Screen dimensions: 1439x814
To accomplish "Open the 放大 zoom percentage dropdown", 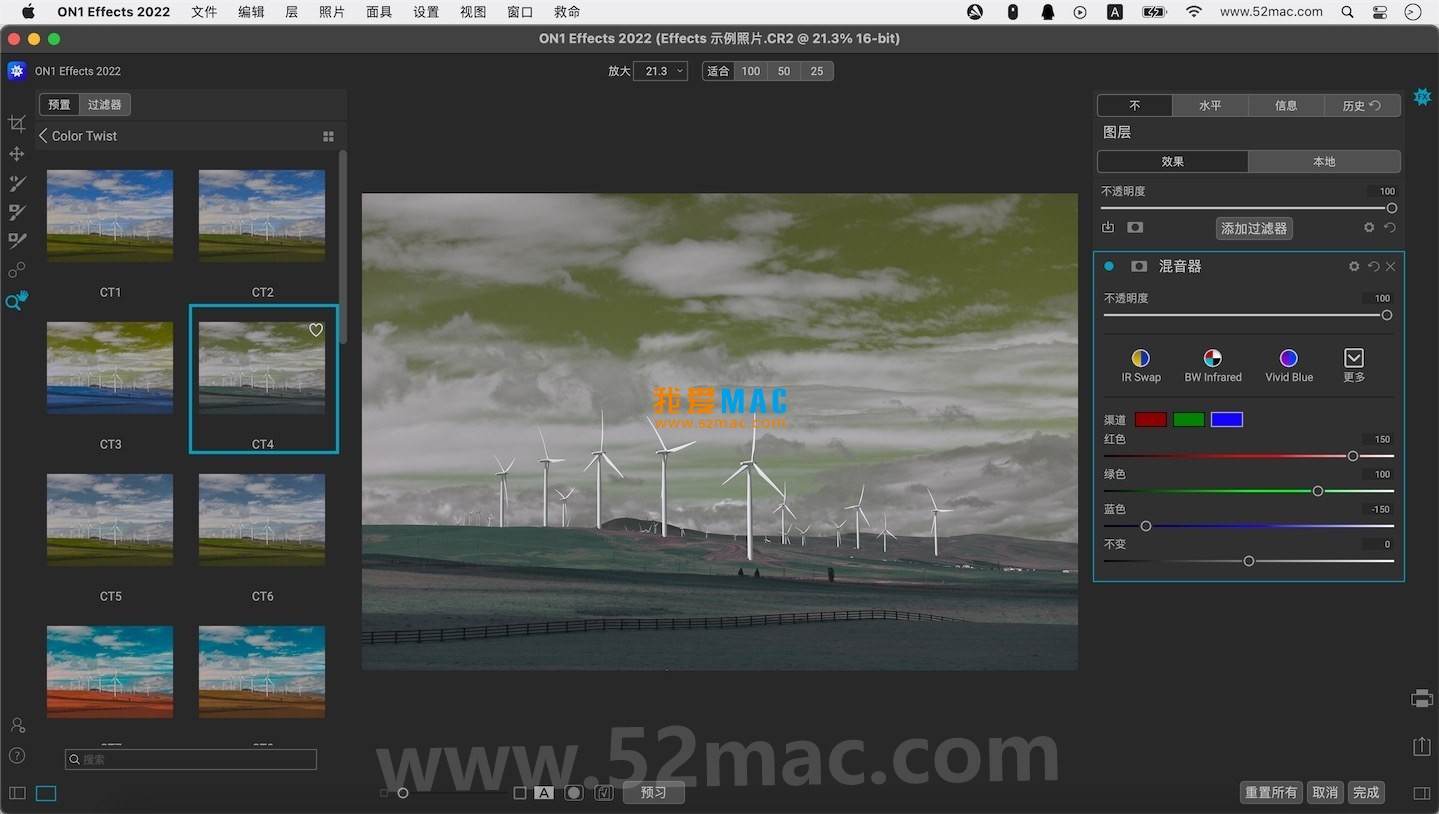I will coord(661,71).
